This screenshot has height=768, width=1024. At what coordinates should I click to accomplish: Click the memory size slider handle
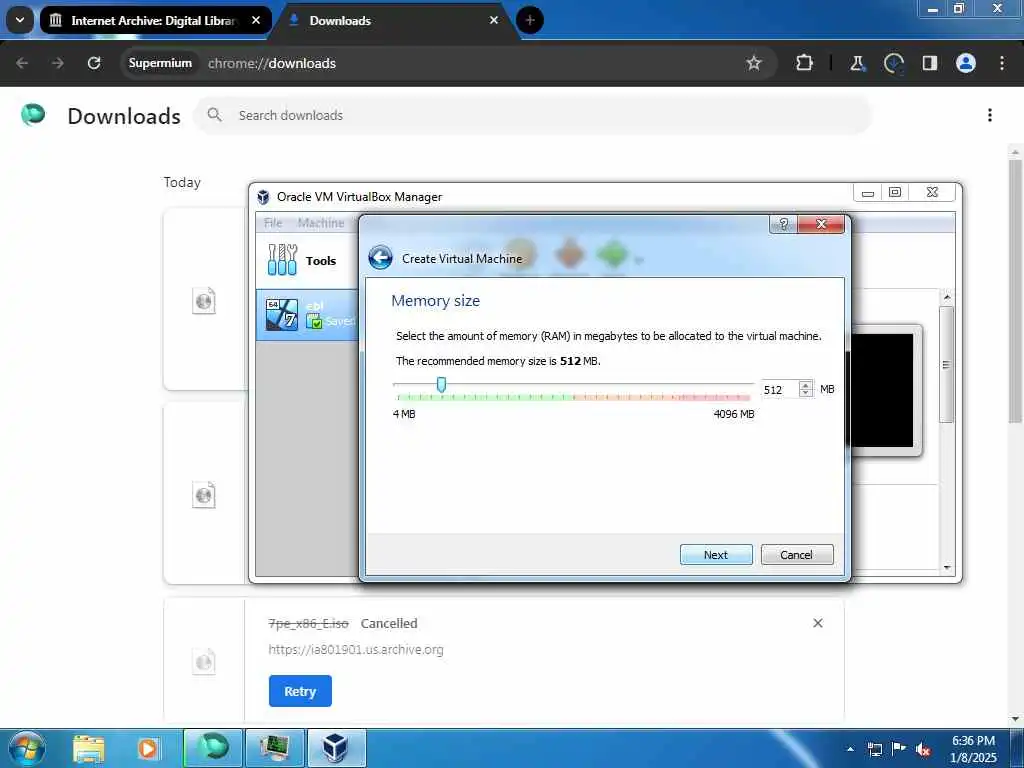point(441,385)
